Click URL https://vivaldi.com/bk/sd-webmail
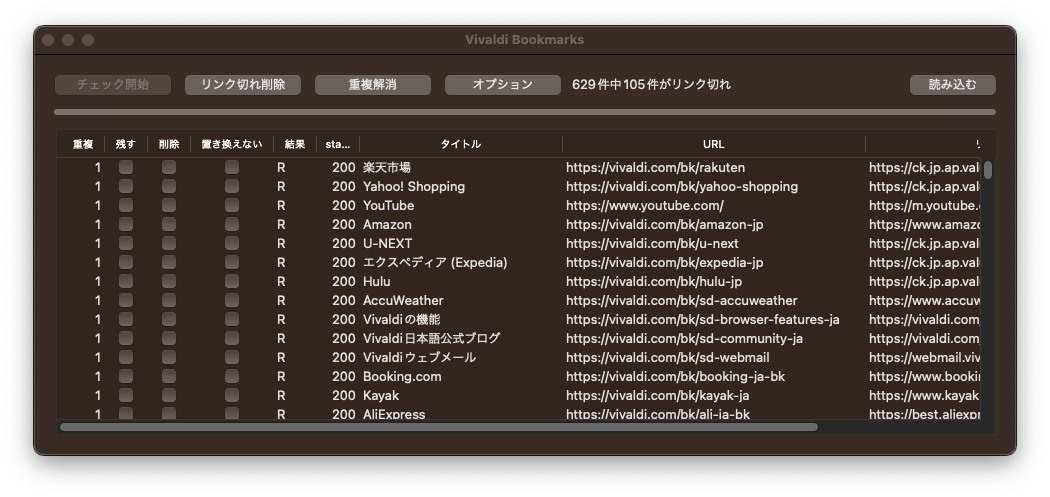Viewport: 1050px width, 497px height. 668,358
